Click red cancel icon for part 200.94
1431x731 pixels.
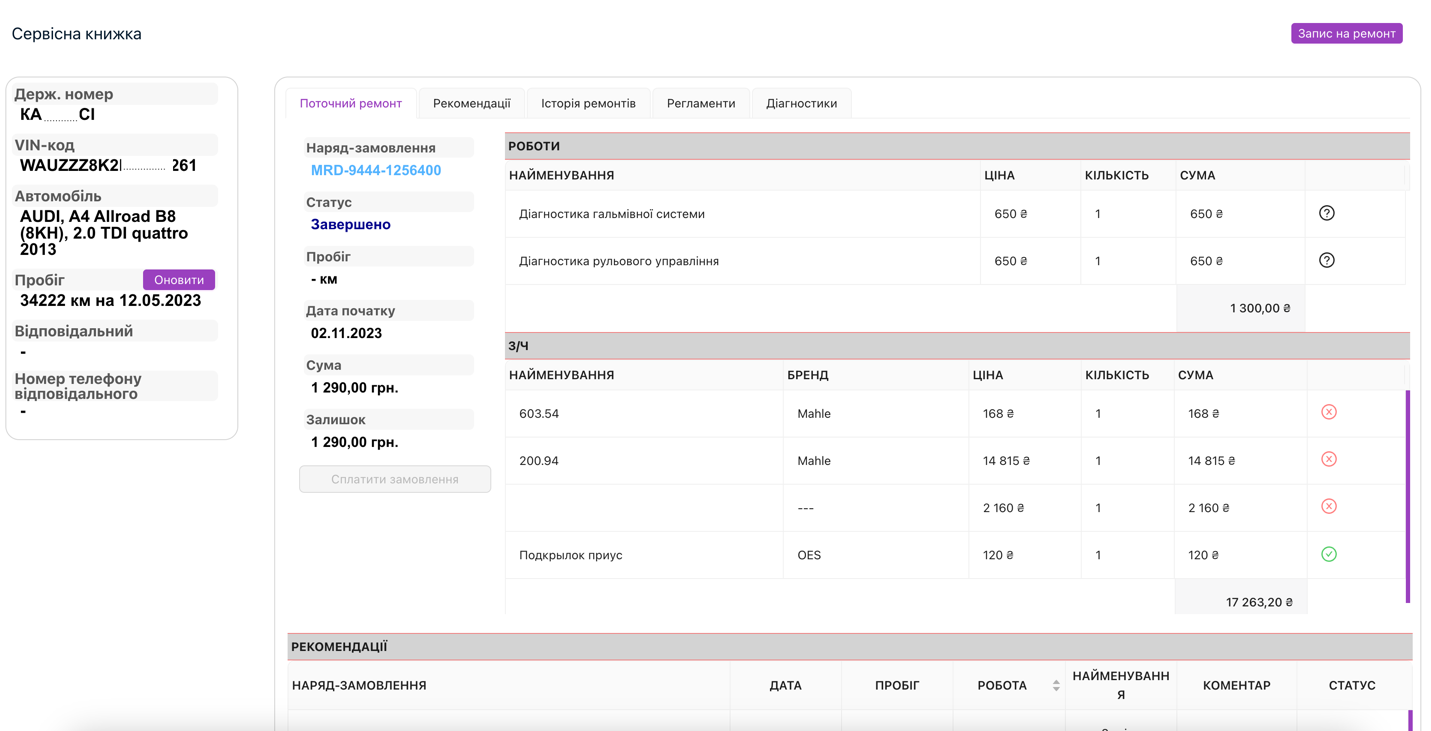[1328, 459]
